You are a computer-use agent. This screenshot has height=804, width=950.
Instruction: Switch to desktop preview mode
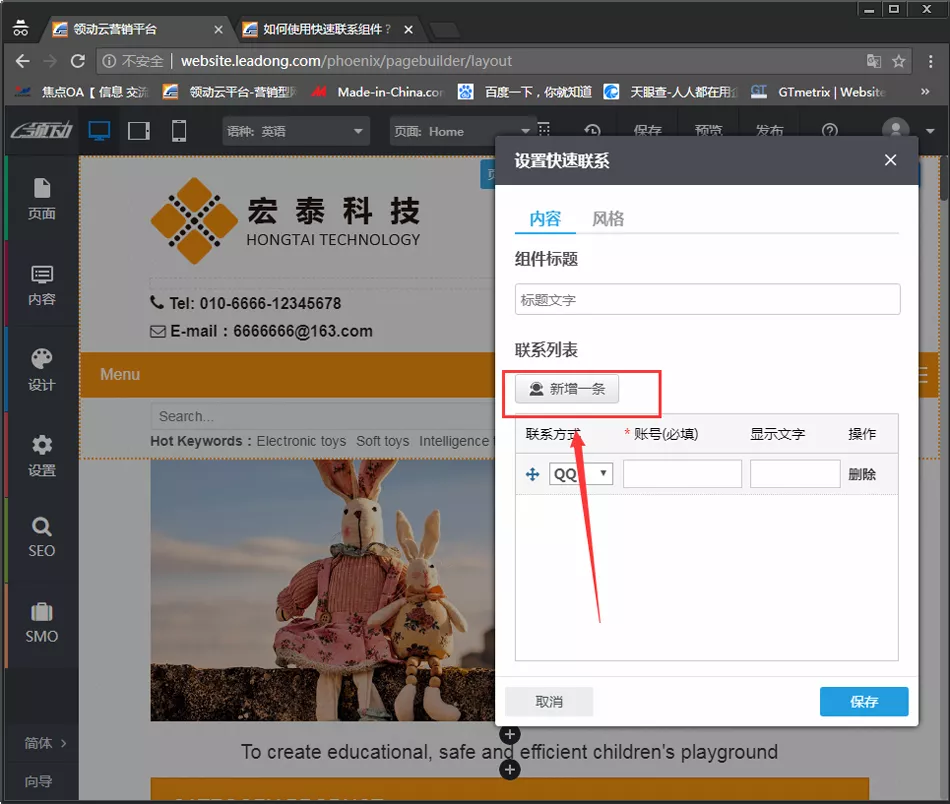click(x=99, y=131)
